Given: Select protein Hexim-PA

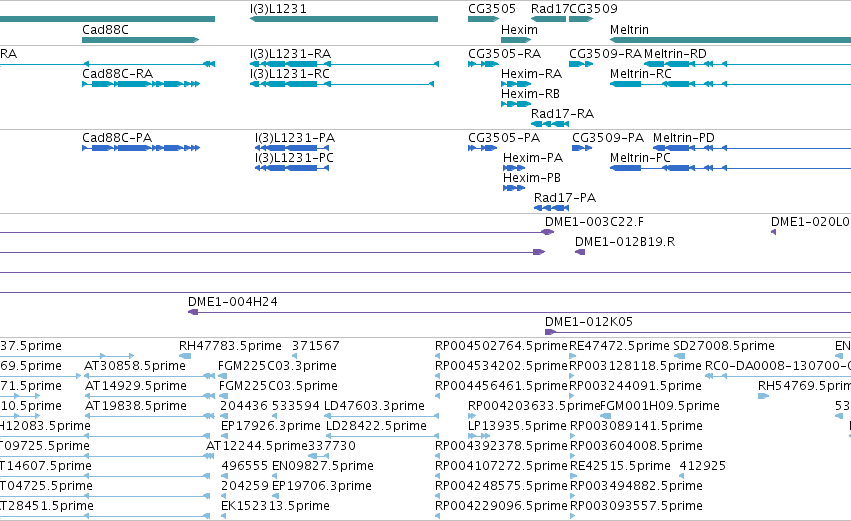Looking at the screenshot, I should click(x=513, y=168).
